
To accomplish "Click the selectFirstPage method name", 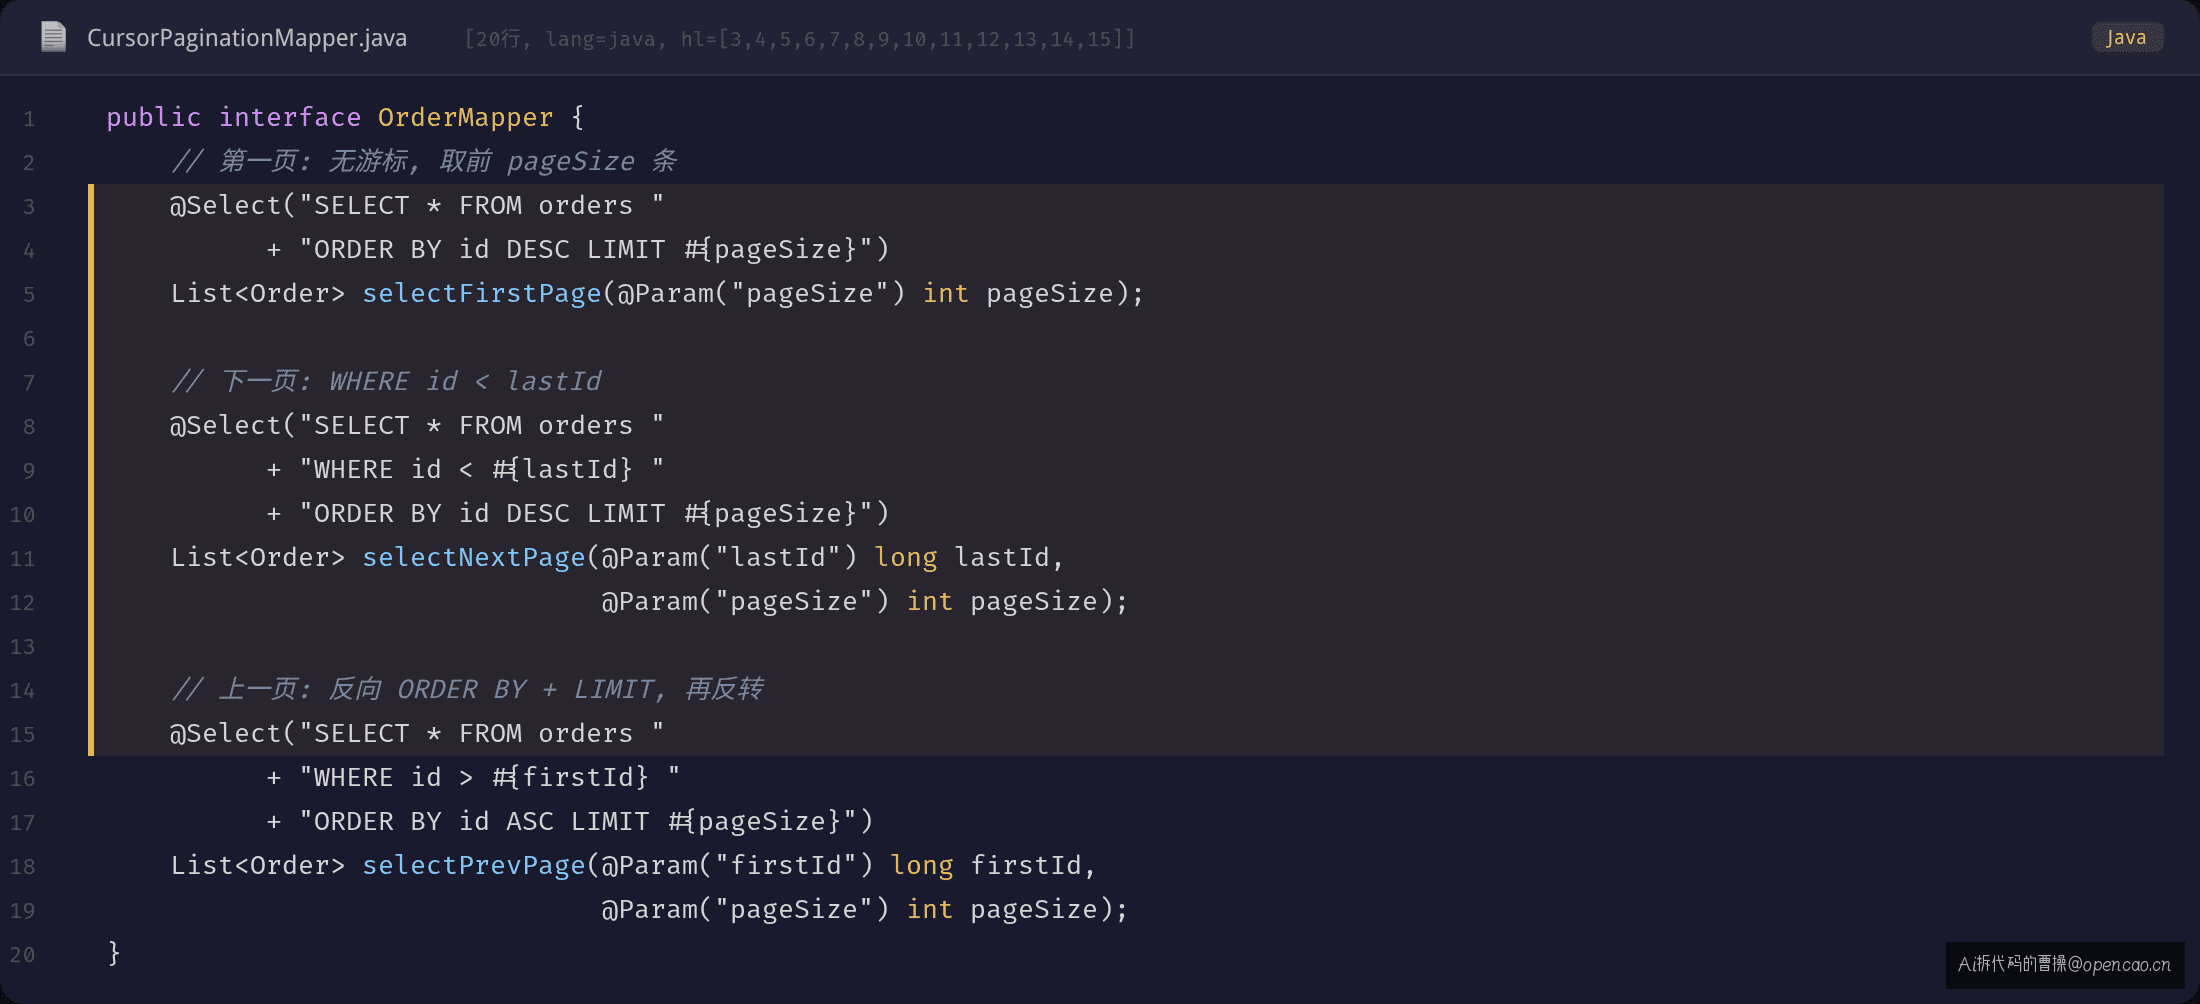I will pyautogui.click(x=481, y=293).
